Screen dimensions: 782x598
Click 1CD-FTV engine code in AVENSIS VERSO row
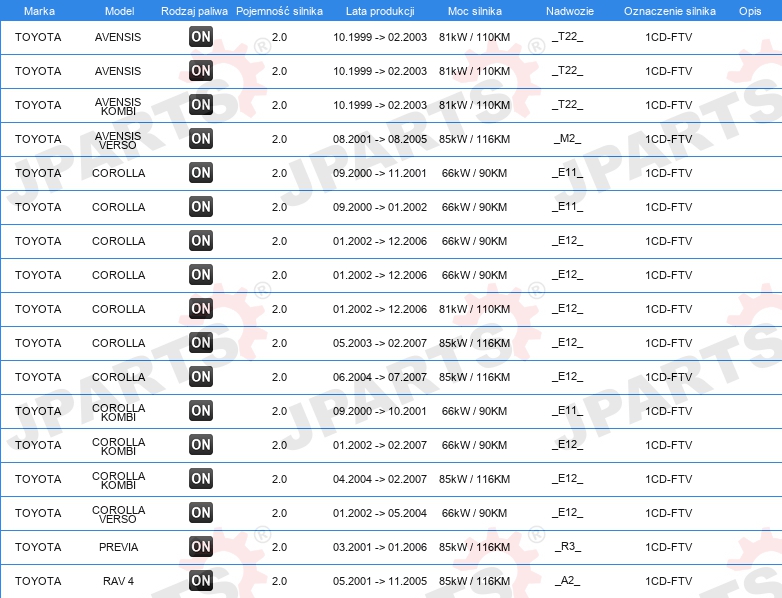pos(668,139)
